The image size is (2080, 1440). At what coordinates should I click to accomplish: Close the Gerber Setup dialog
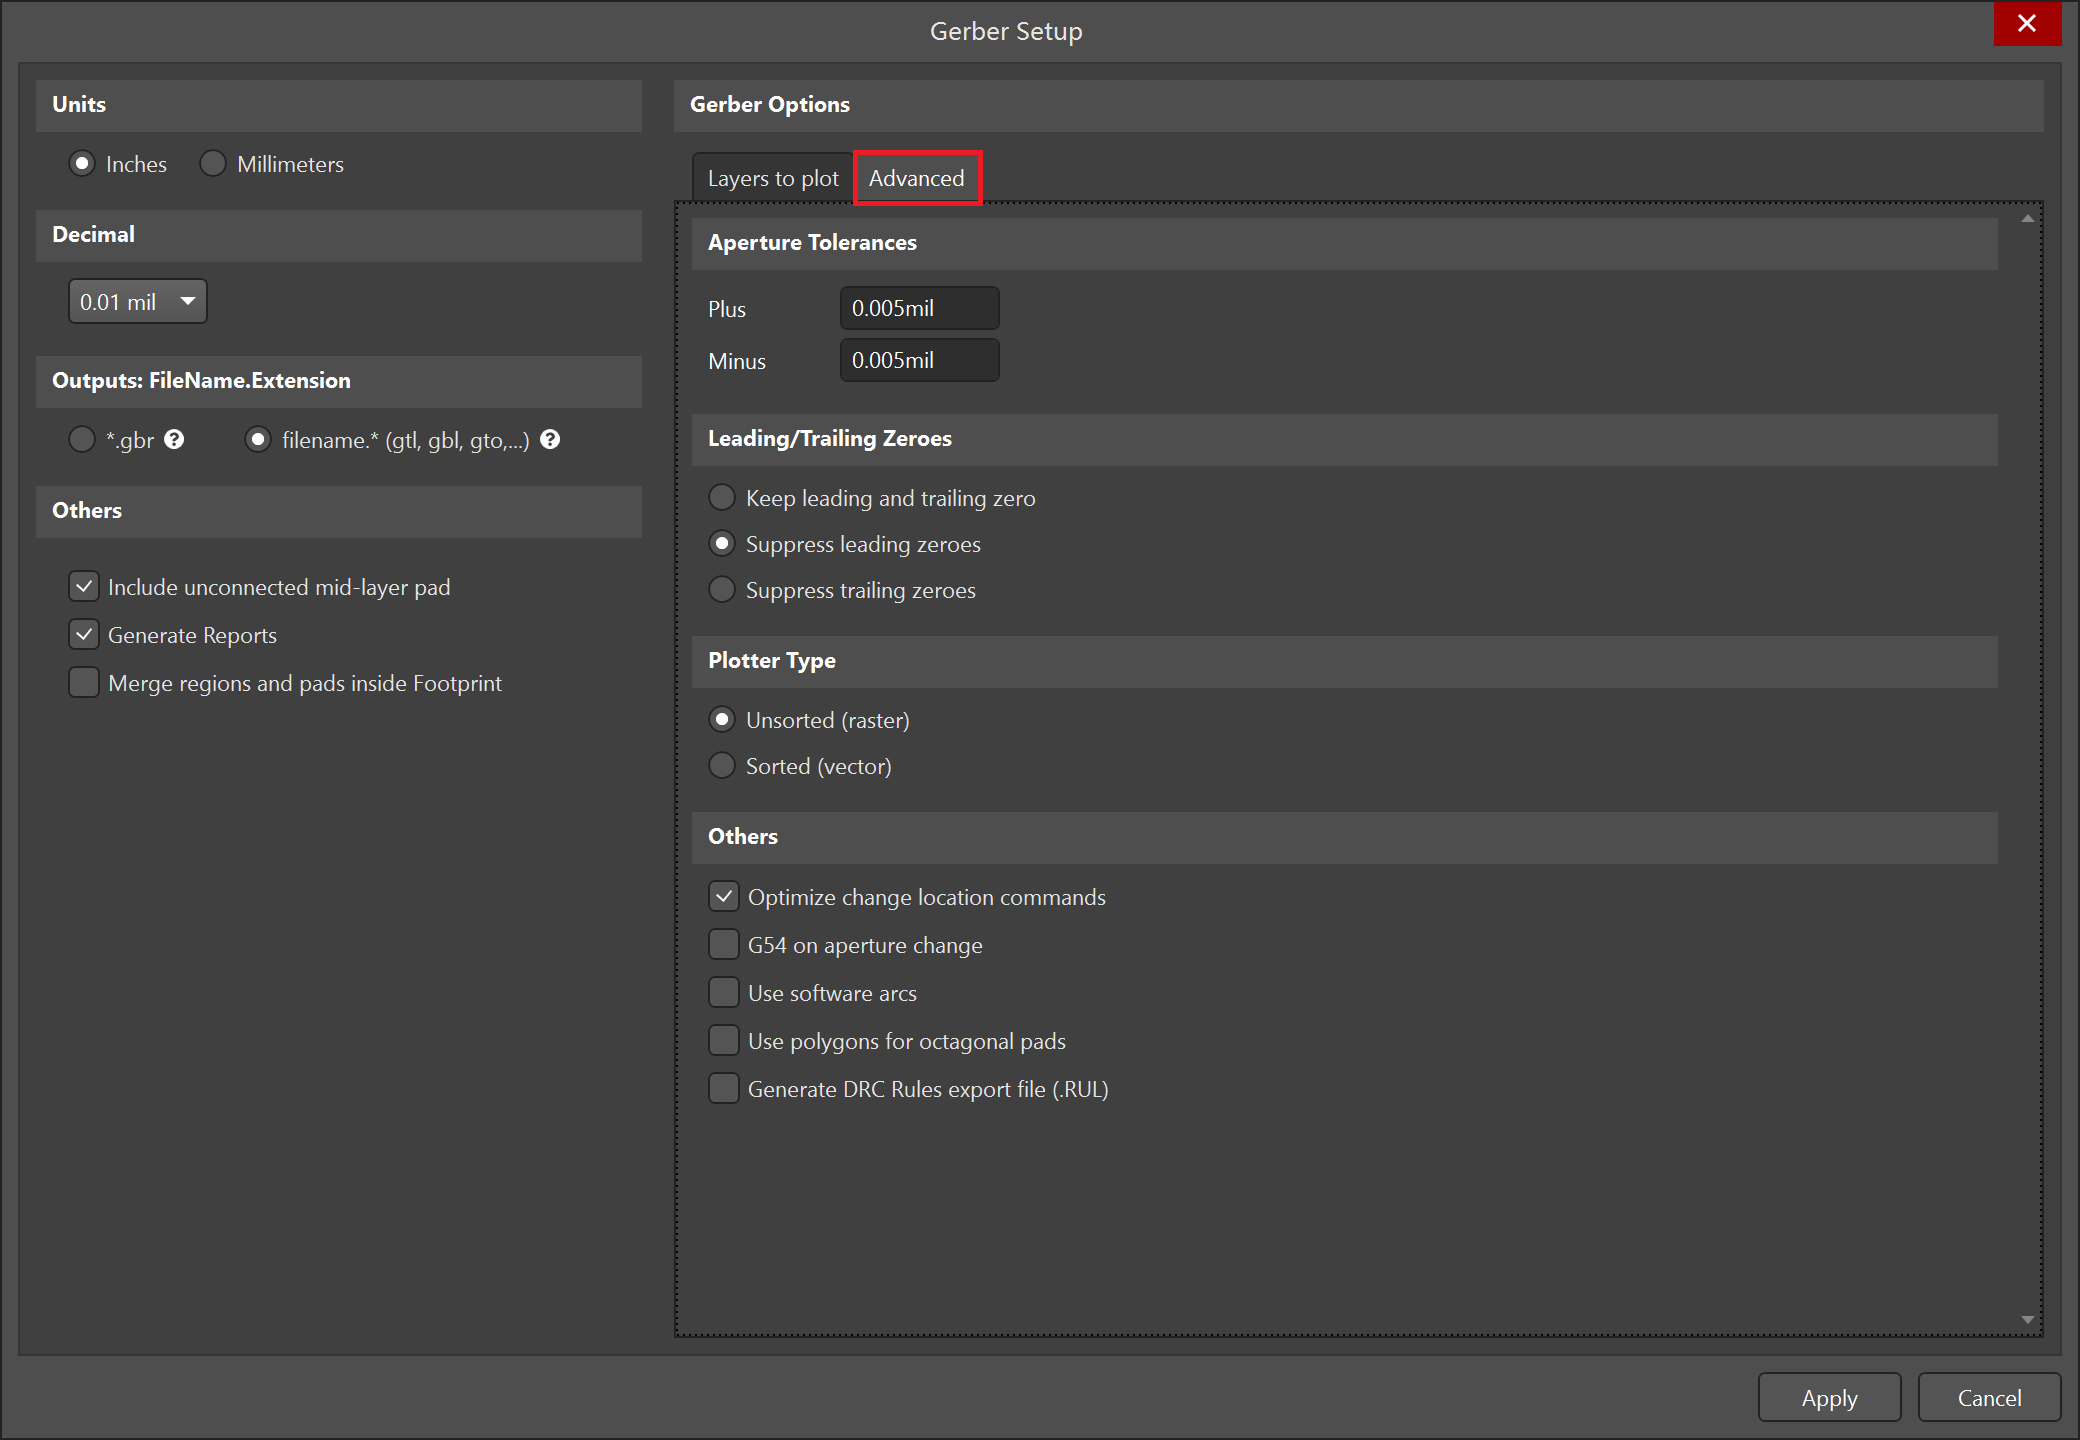pyautogui.click(x=2026, y=23)
